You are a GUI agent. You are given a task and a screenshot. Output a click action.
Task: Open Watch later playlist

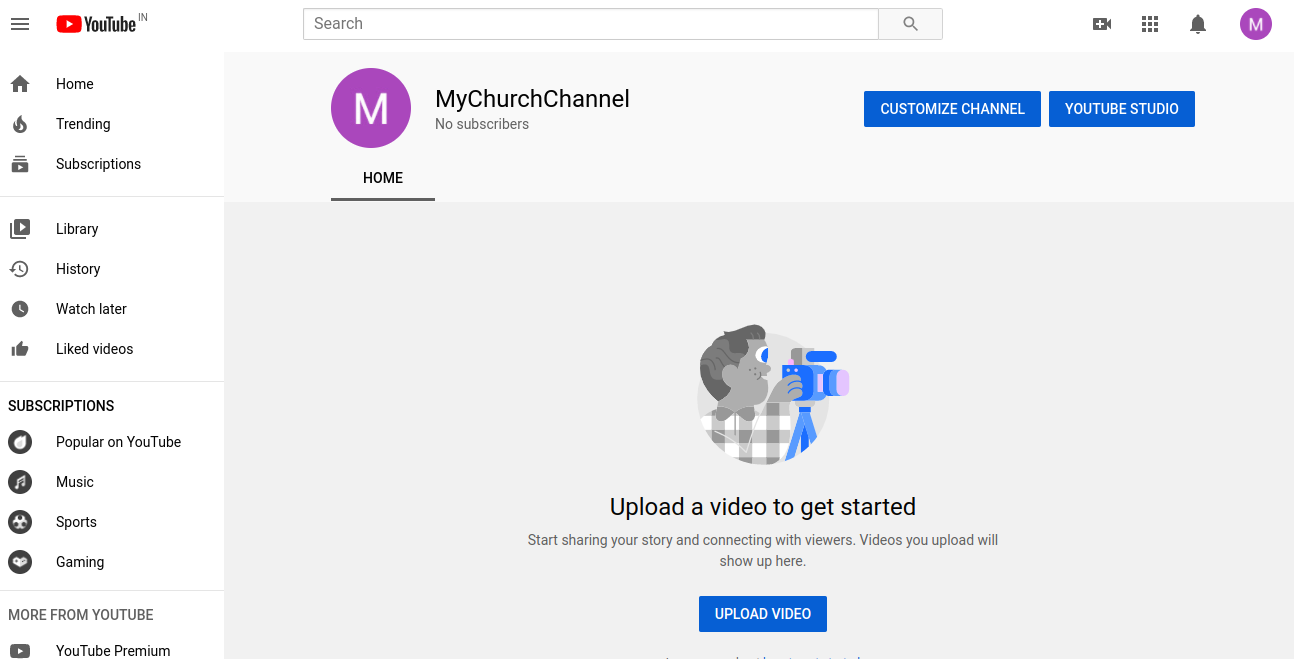pyautogui.click(x=112, y=309)
